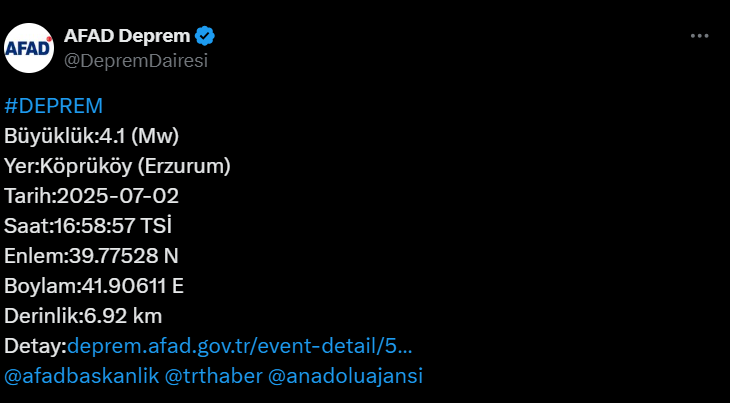Screen dimensions: 730x403
Task: Click the Detay: label text
Action: [36, 346]
